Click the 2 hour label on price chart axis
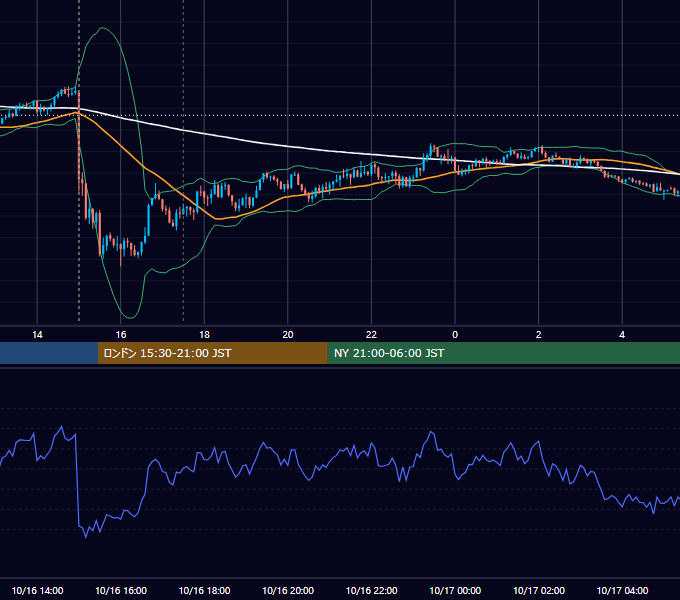The image size is (680, 600). (539, 335)
